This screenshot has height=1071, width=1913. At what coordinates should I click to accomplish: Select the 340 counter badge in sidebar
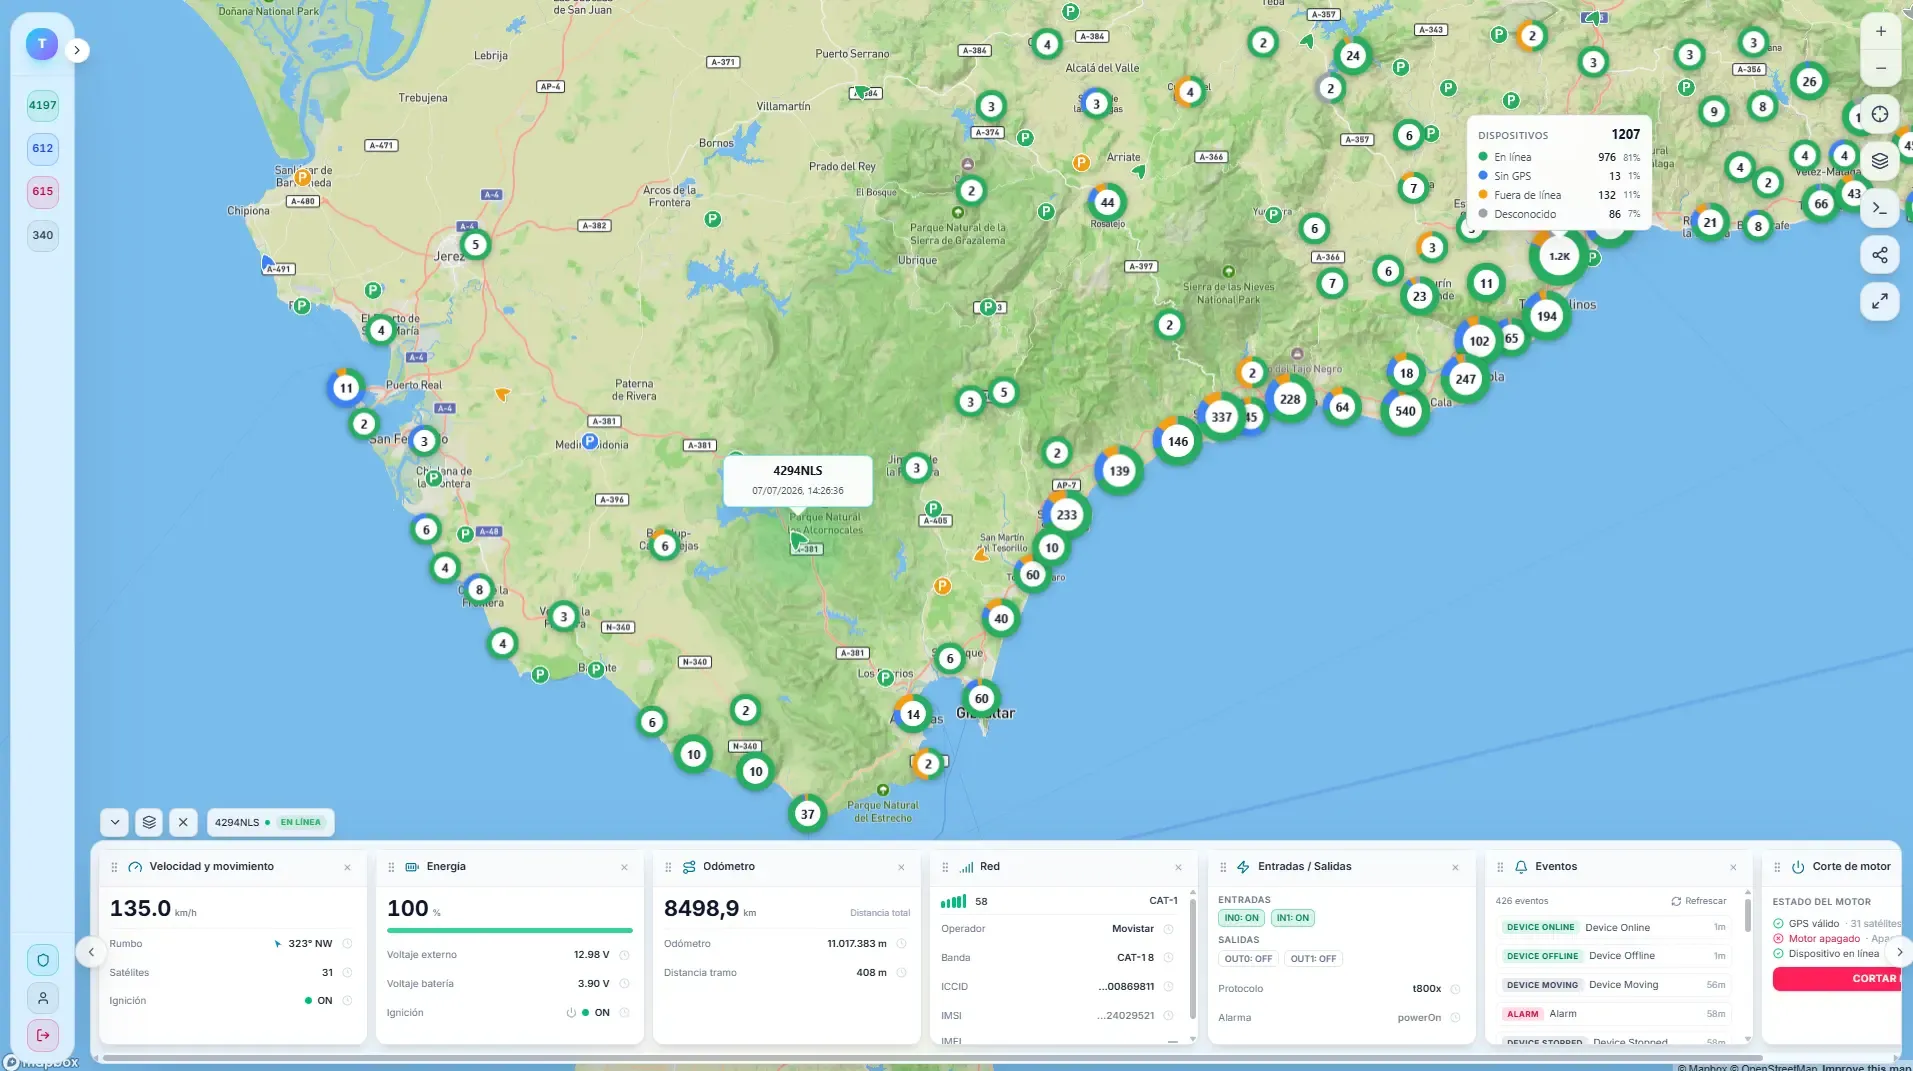click(x=42, y=235)
